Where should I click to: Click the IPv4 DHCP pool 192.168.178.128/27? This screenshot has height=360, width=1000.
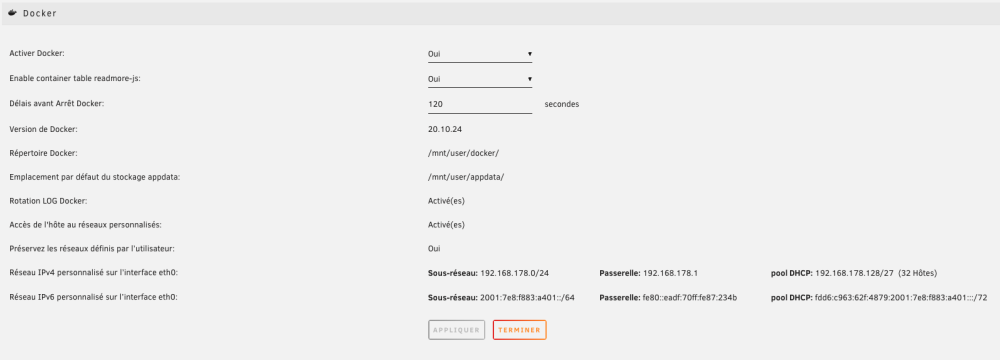(855, 273)
